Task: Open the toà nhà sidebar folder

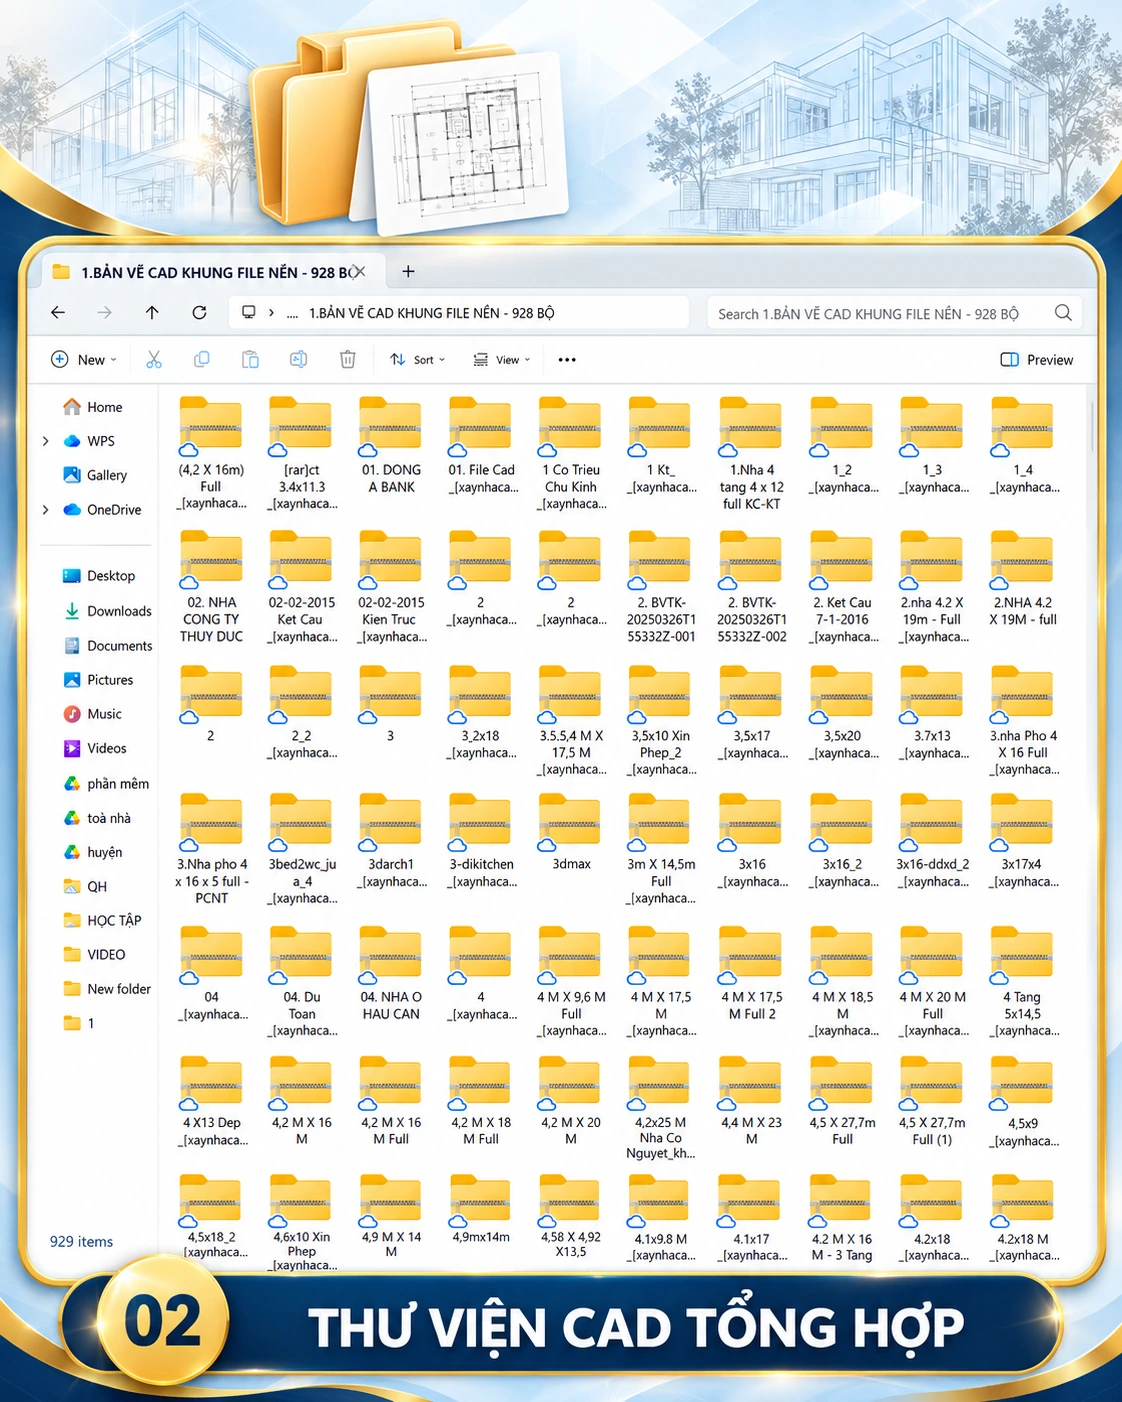Action: coord(97,818)
